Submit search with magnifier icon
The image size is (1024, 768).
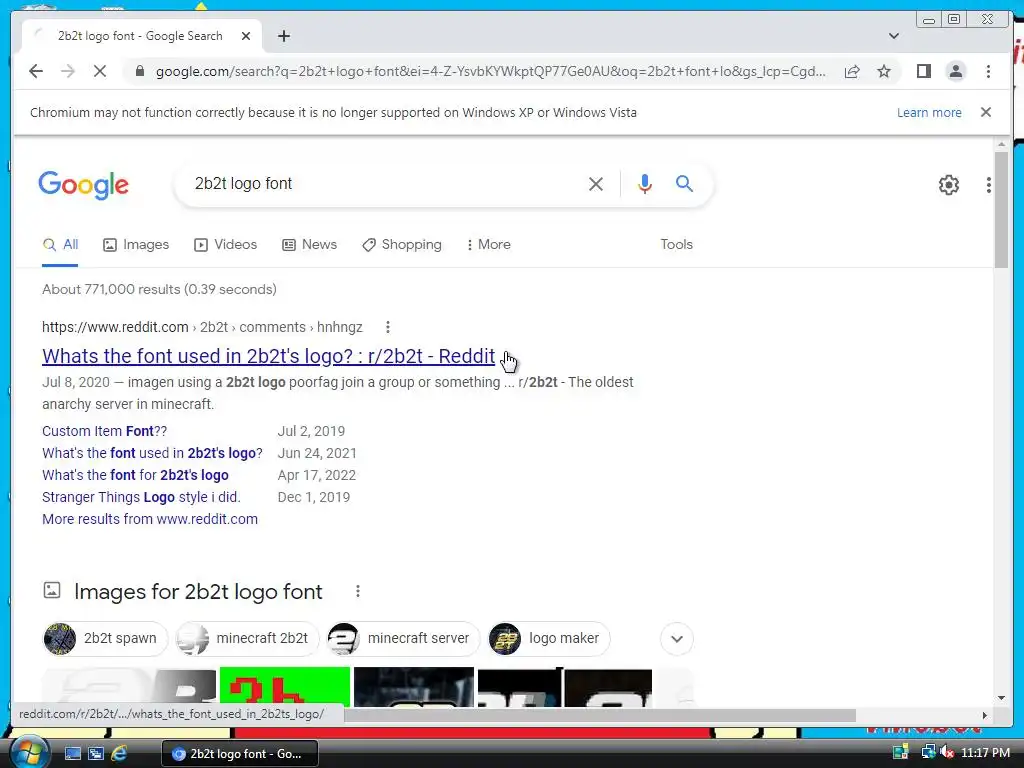684,184
